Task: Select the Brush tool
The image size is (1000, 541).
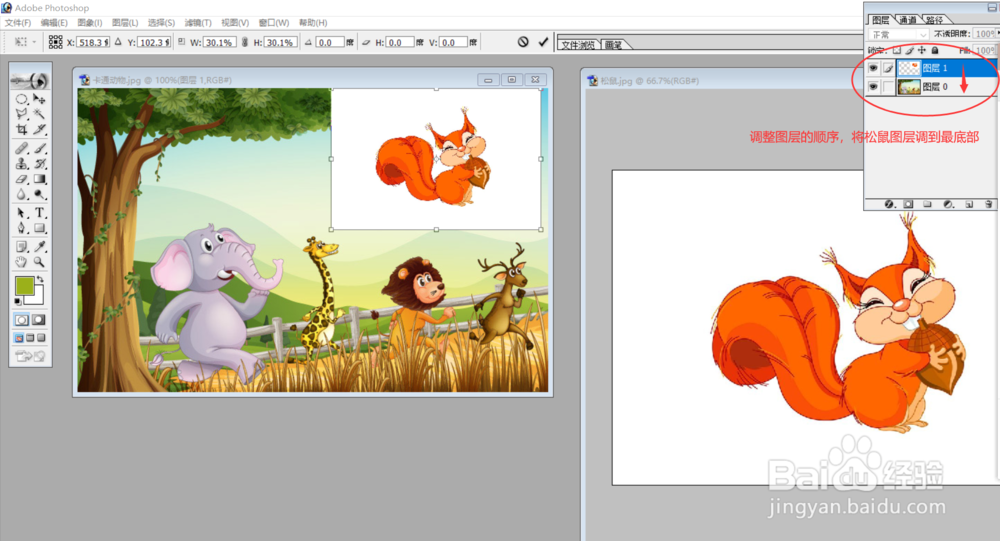Action: click(x=40, y=149)
